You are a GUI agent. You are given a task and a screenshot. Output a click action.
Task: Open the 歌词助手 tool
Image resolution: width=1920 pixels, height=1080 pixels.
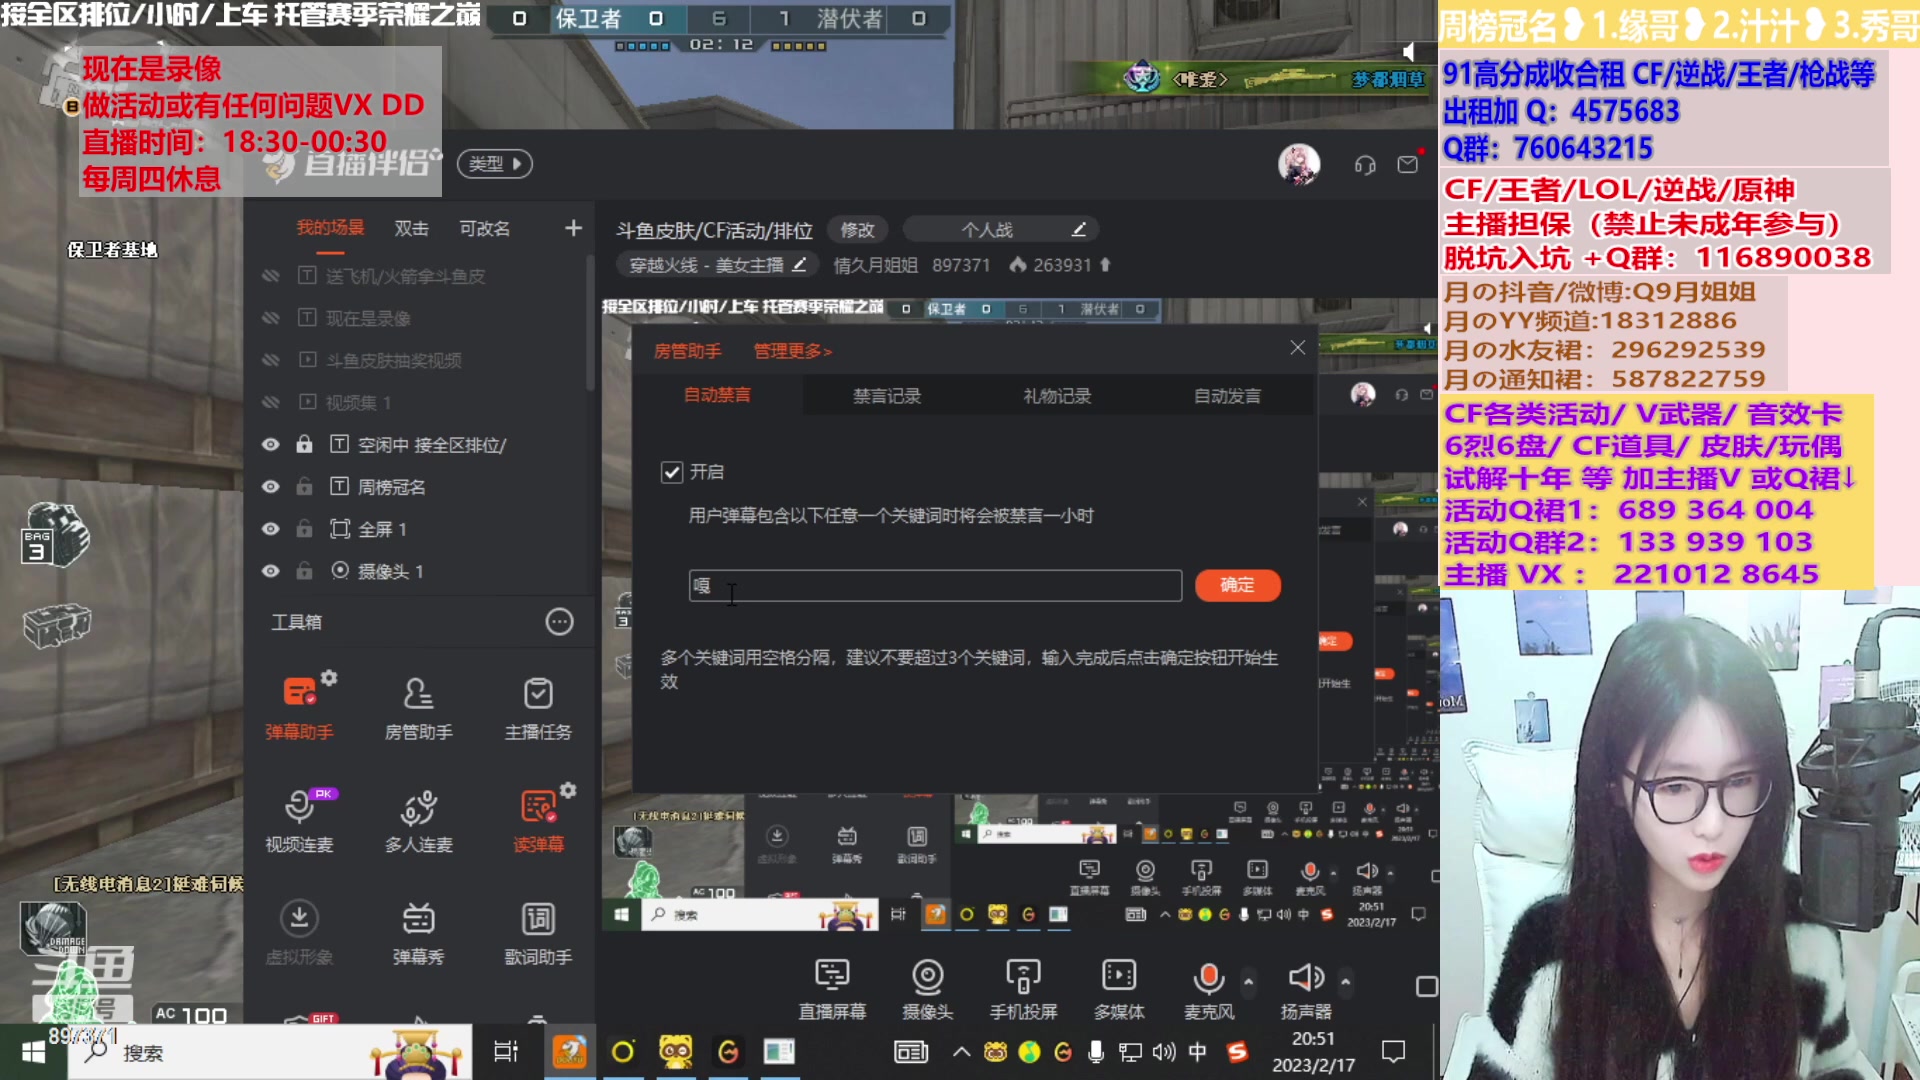tap(538, 934)
